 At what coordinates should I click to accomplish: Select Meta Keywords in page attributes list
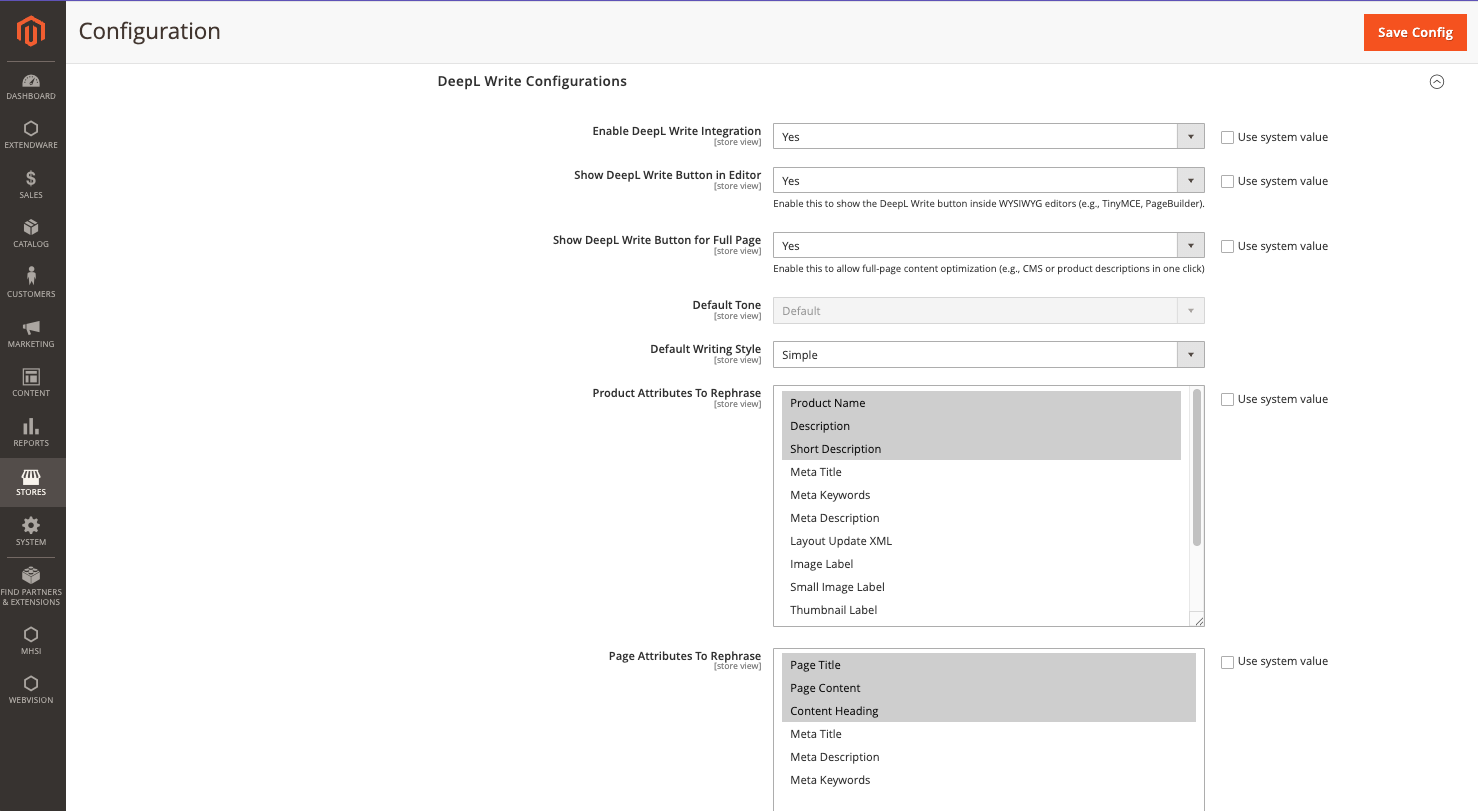[989, 780]
